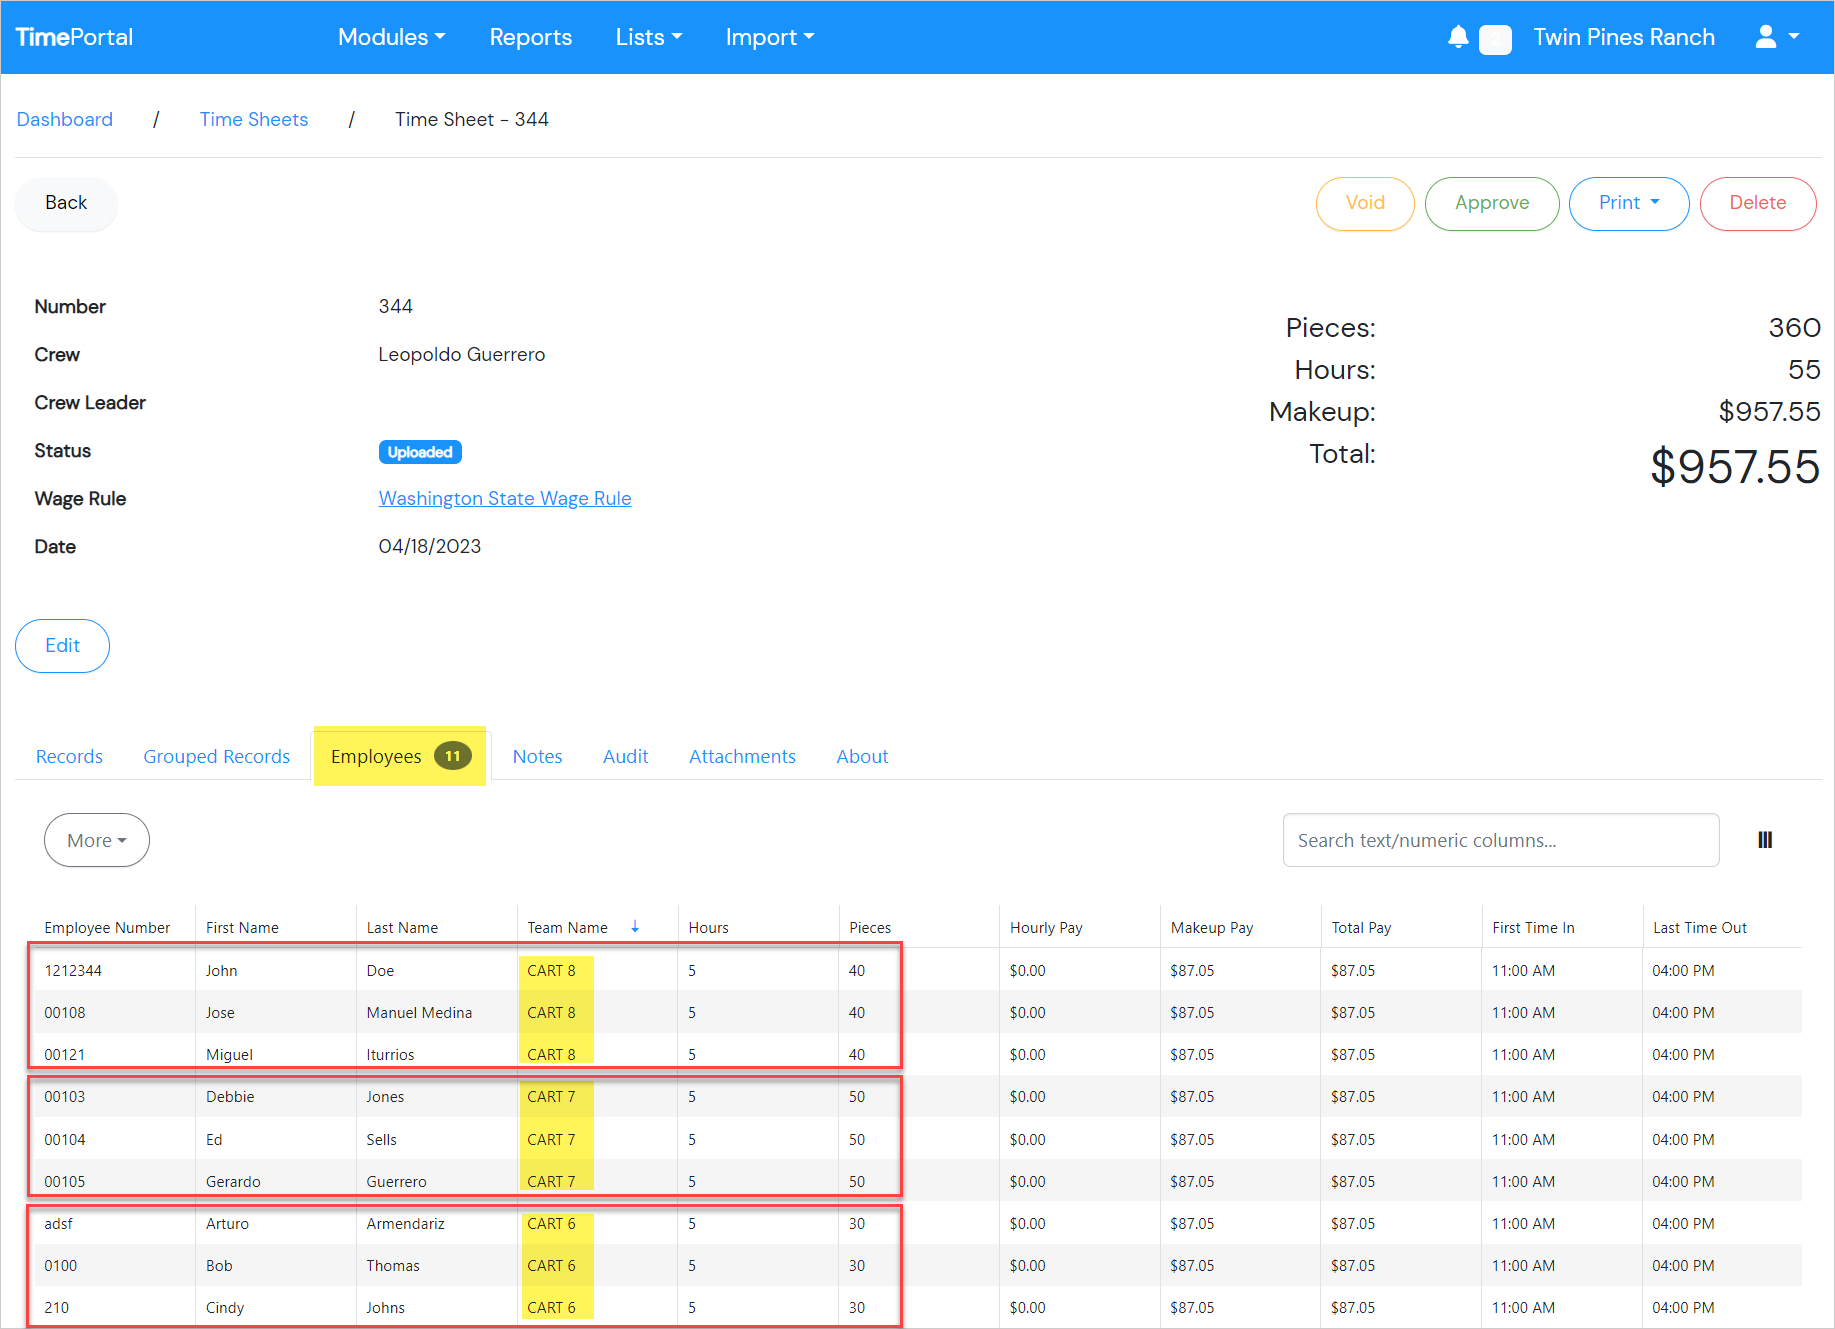Open the Import dropdown
Viewport: 1835px width, 1329px height.
(x=769, y=37)
